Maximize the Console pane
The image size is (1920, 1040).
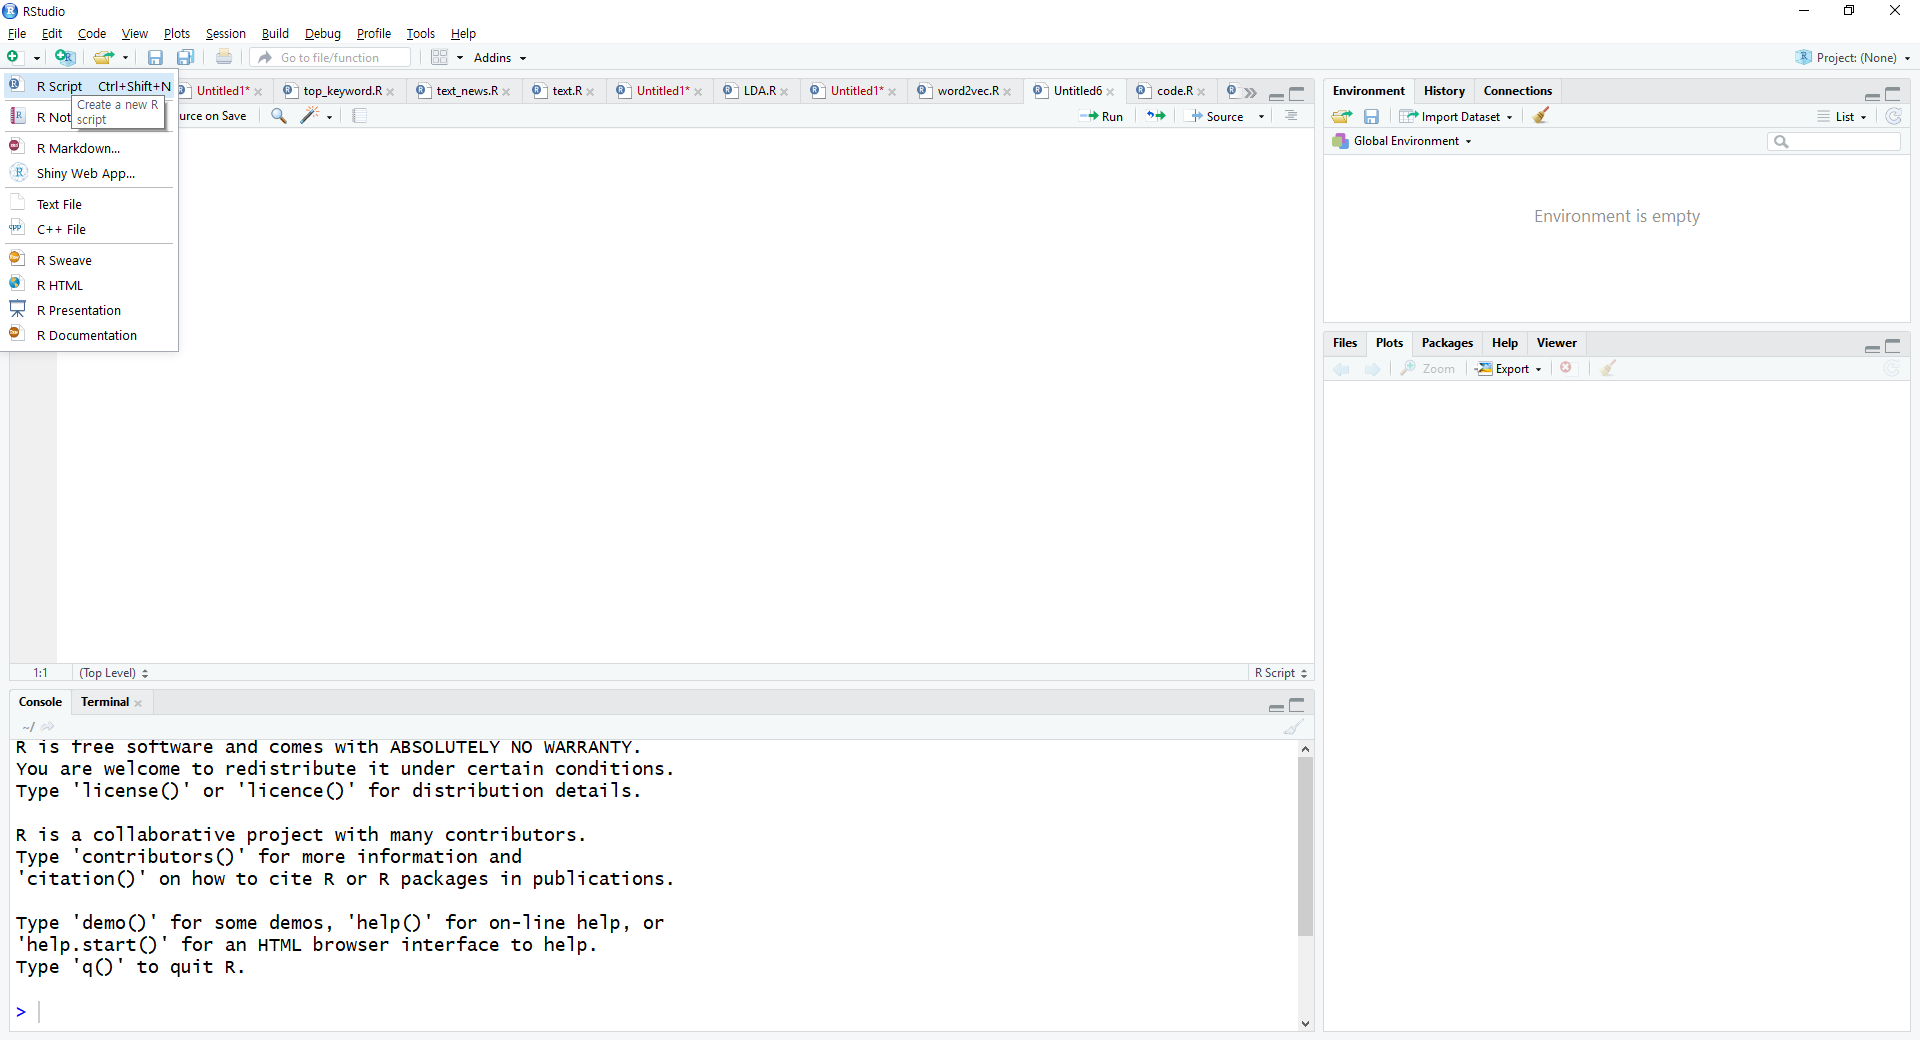[x=1297, y=705]
